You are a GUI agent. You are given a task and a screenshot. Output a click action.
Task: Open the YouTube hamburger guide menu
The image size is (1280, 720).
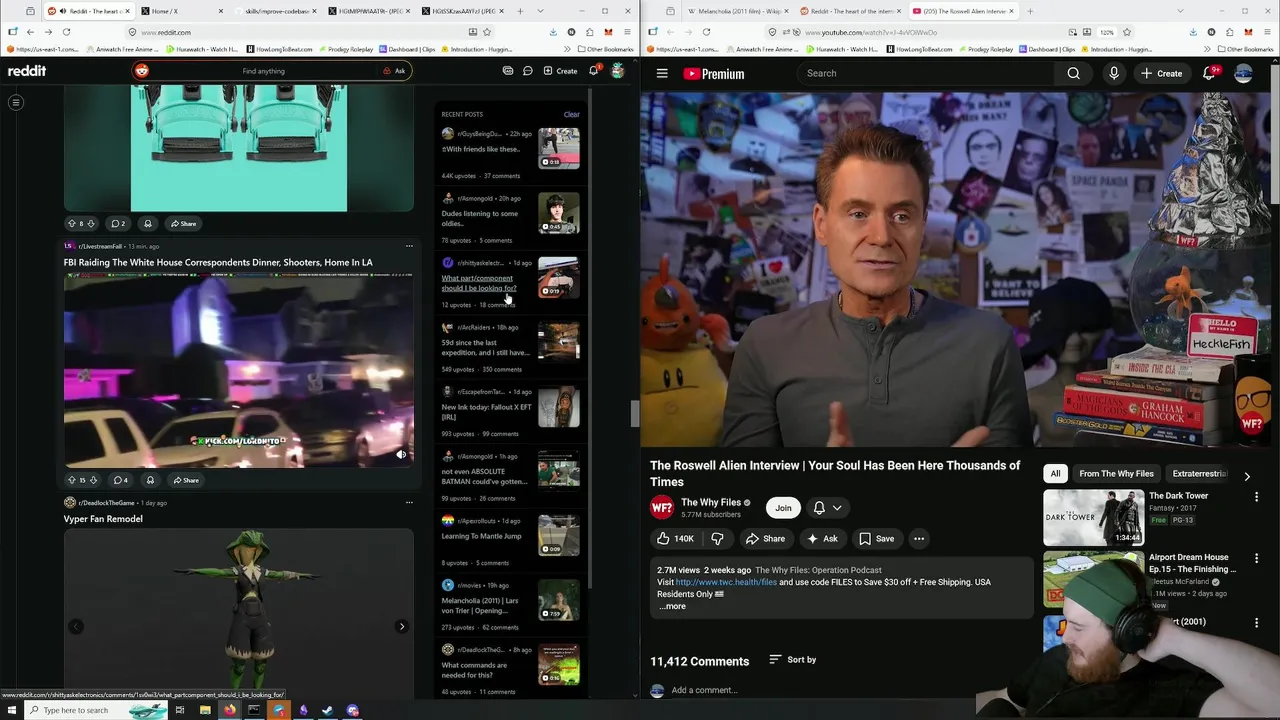662,73
